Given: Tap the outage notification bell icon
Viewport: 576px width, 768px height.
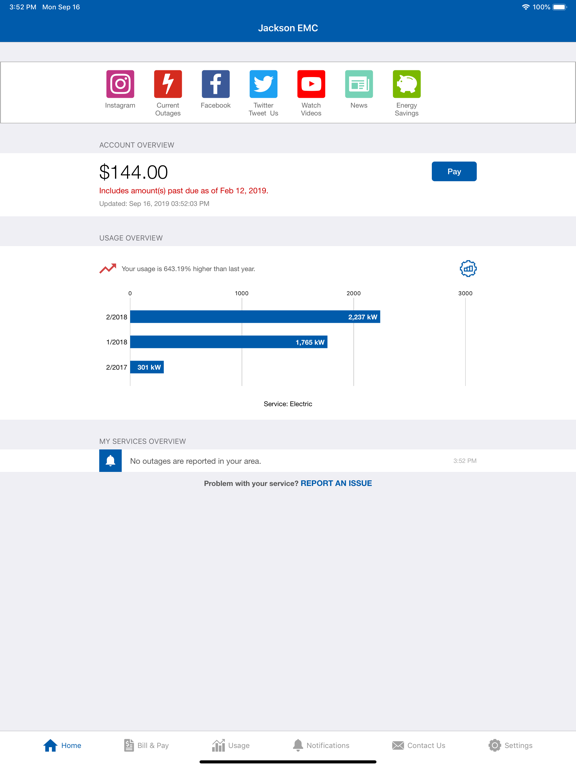Looking at the screenshot, I should pyautogui.click(x=111, y=461).
